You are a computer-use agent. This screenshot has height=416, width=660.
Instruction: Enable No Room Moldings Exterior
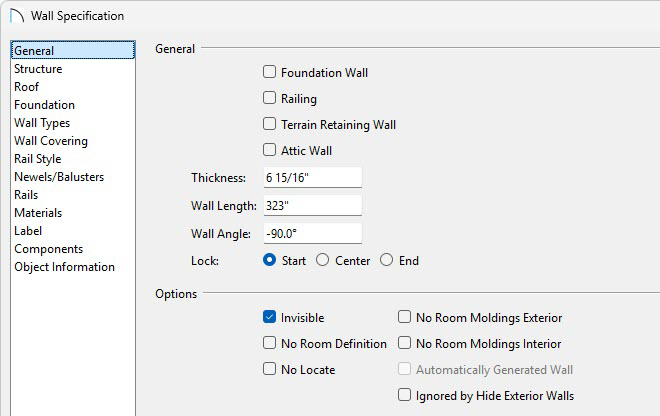(x=404, y=317)
